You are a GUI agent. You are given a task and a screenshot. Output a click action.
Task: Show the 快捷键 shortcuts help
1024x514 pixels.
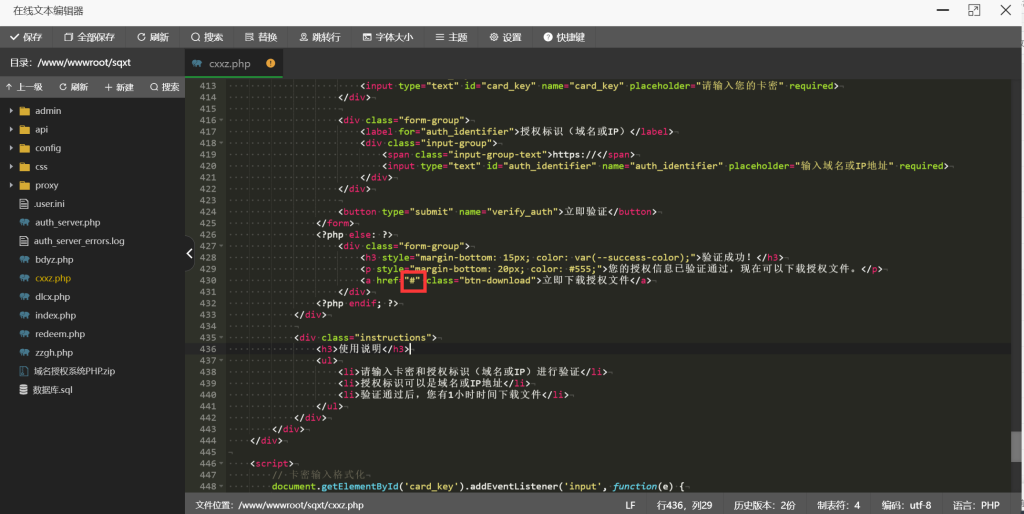pyautogui.click(x=564, y=37)
